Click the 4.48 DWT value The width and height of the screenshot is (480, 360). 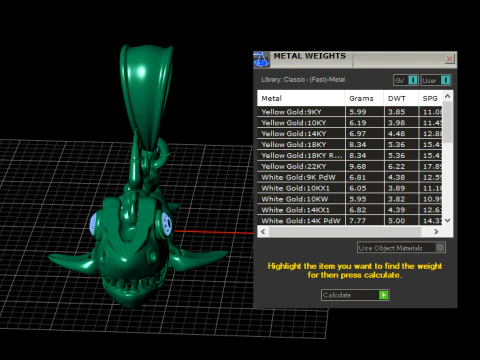(x=396, y=134)
